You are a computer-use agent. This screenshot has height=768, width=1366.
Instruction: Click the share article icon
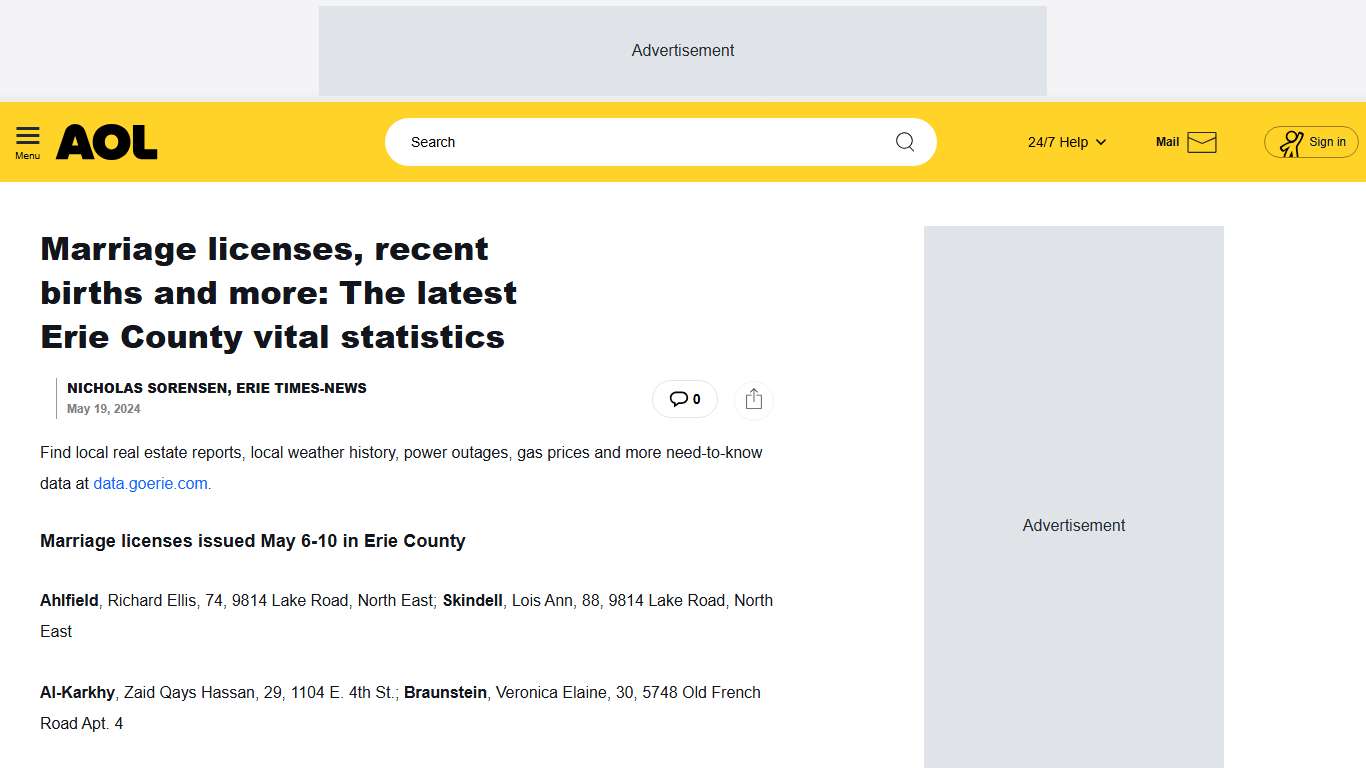754,399
